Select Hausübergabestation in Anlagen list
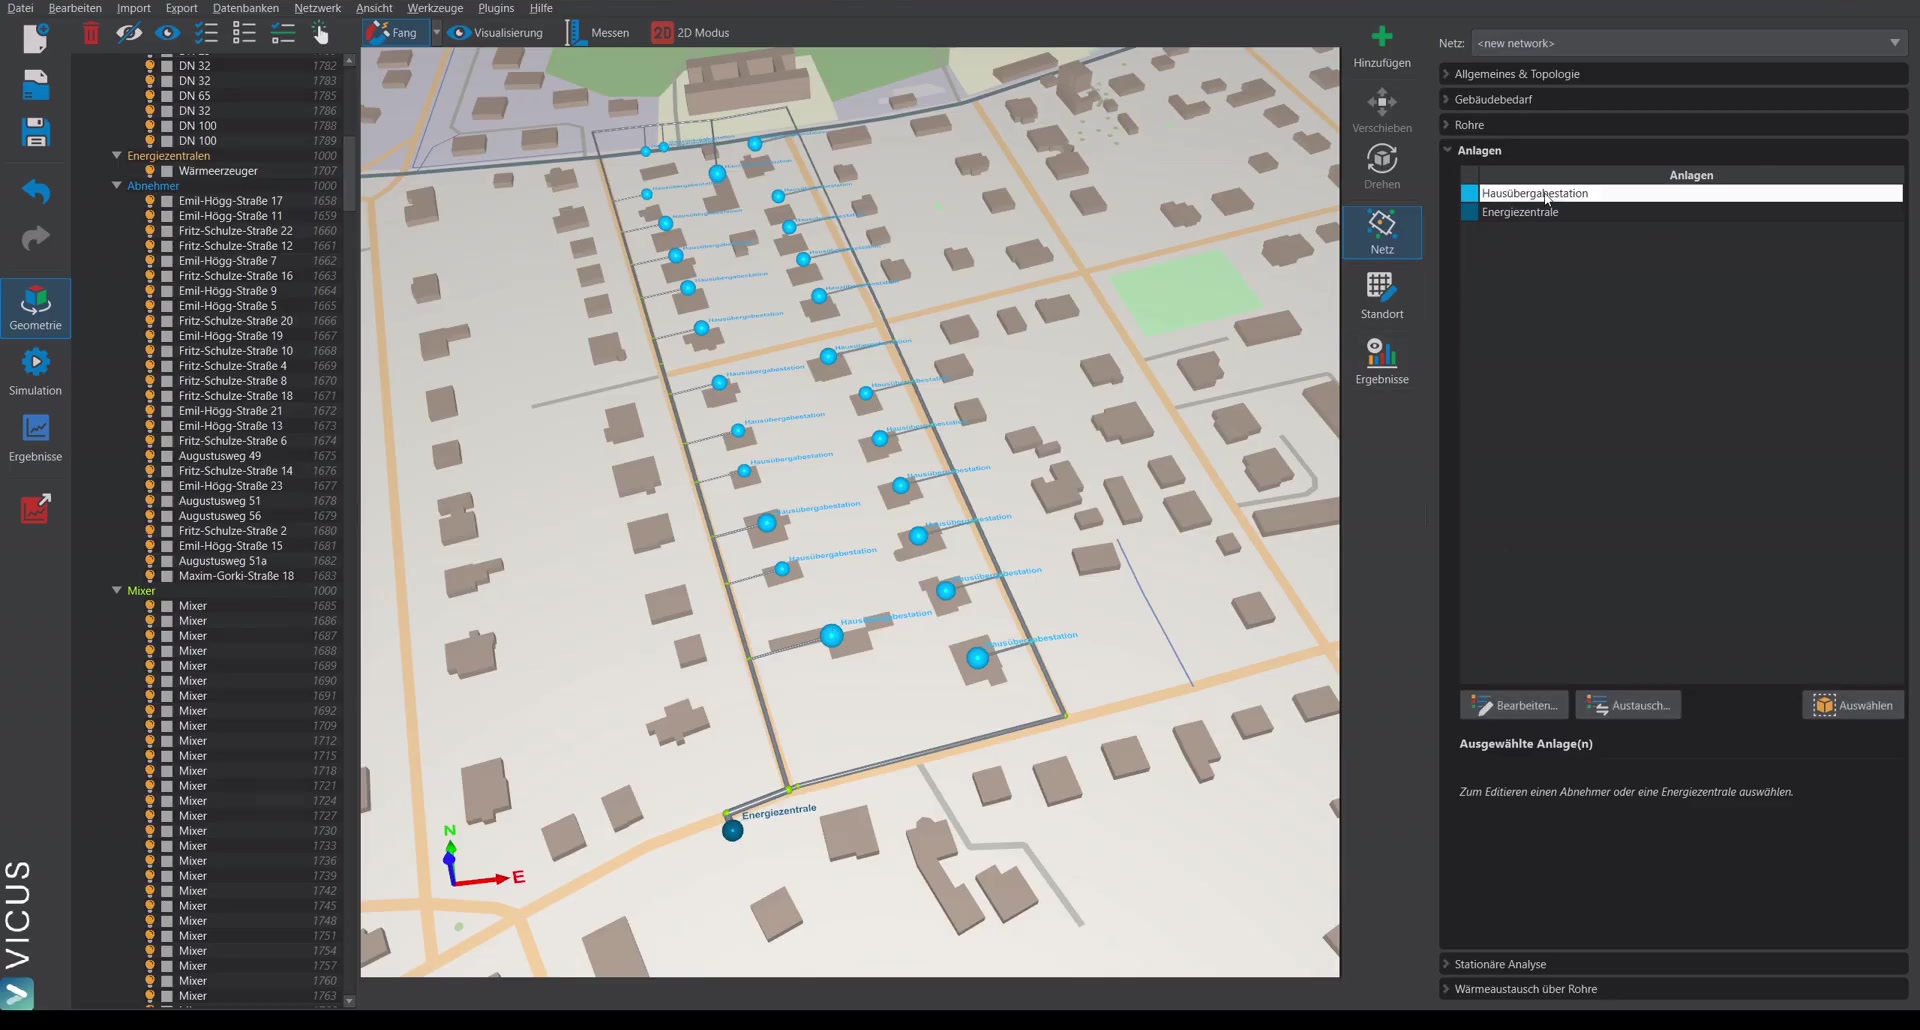This screenshot has height=1030, width=1920. point(1690,193)
